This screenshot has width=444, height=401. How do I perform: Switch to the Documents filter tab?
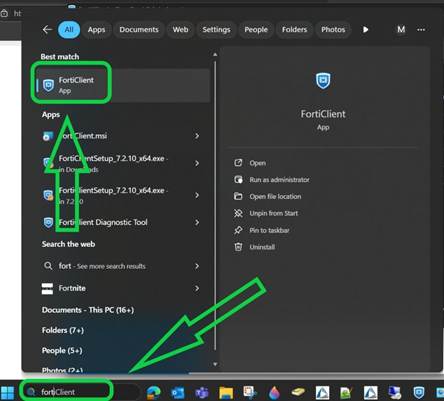[x=139, y=30]
